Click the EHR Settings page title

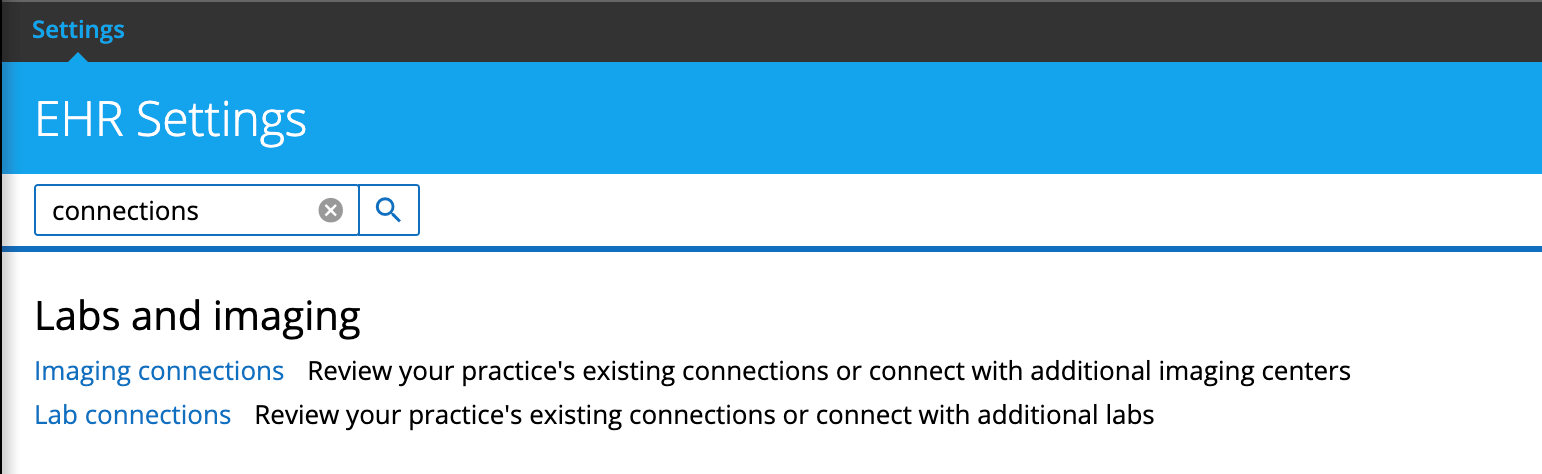click(170, 120)
